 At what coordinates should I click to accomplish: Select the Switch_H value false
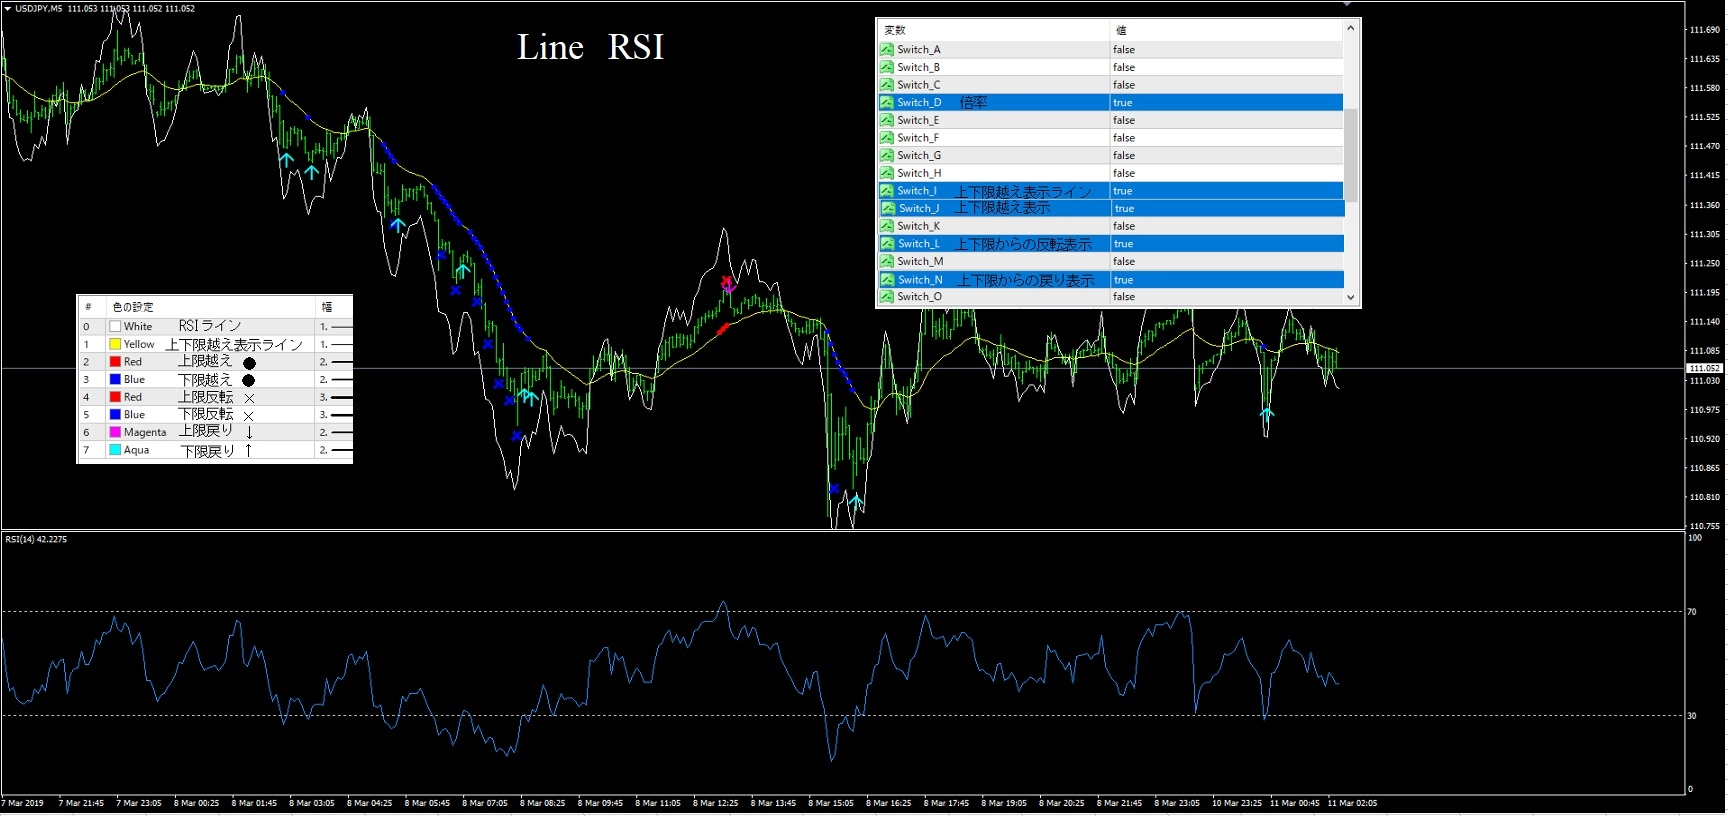pos(1124,173)
